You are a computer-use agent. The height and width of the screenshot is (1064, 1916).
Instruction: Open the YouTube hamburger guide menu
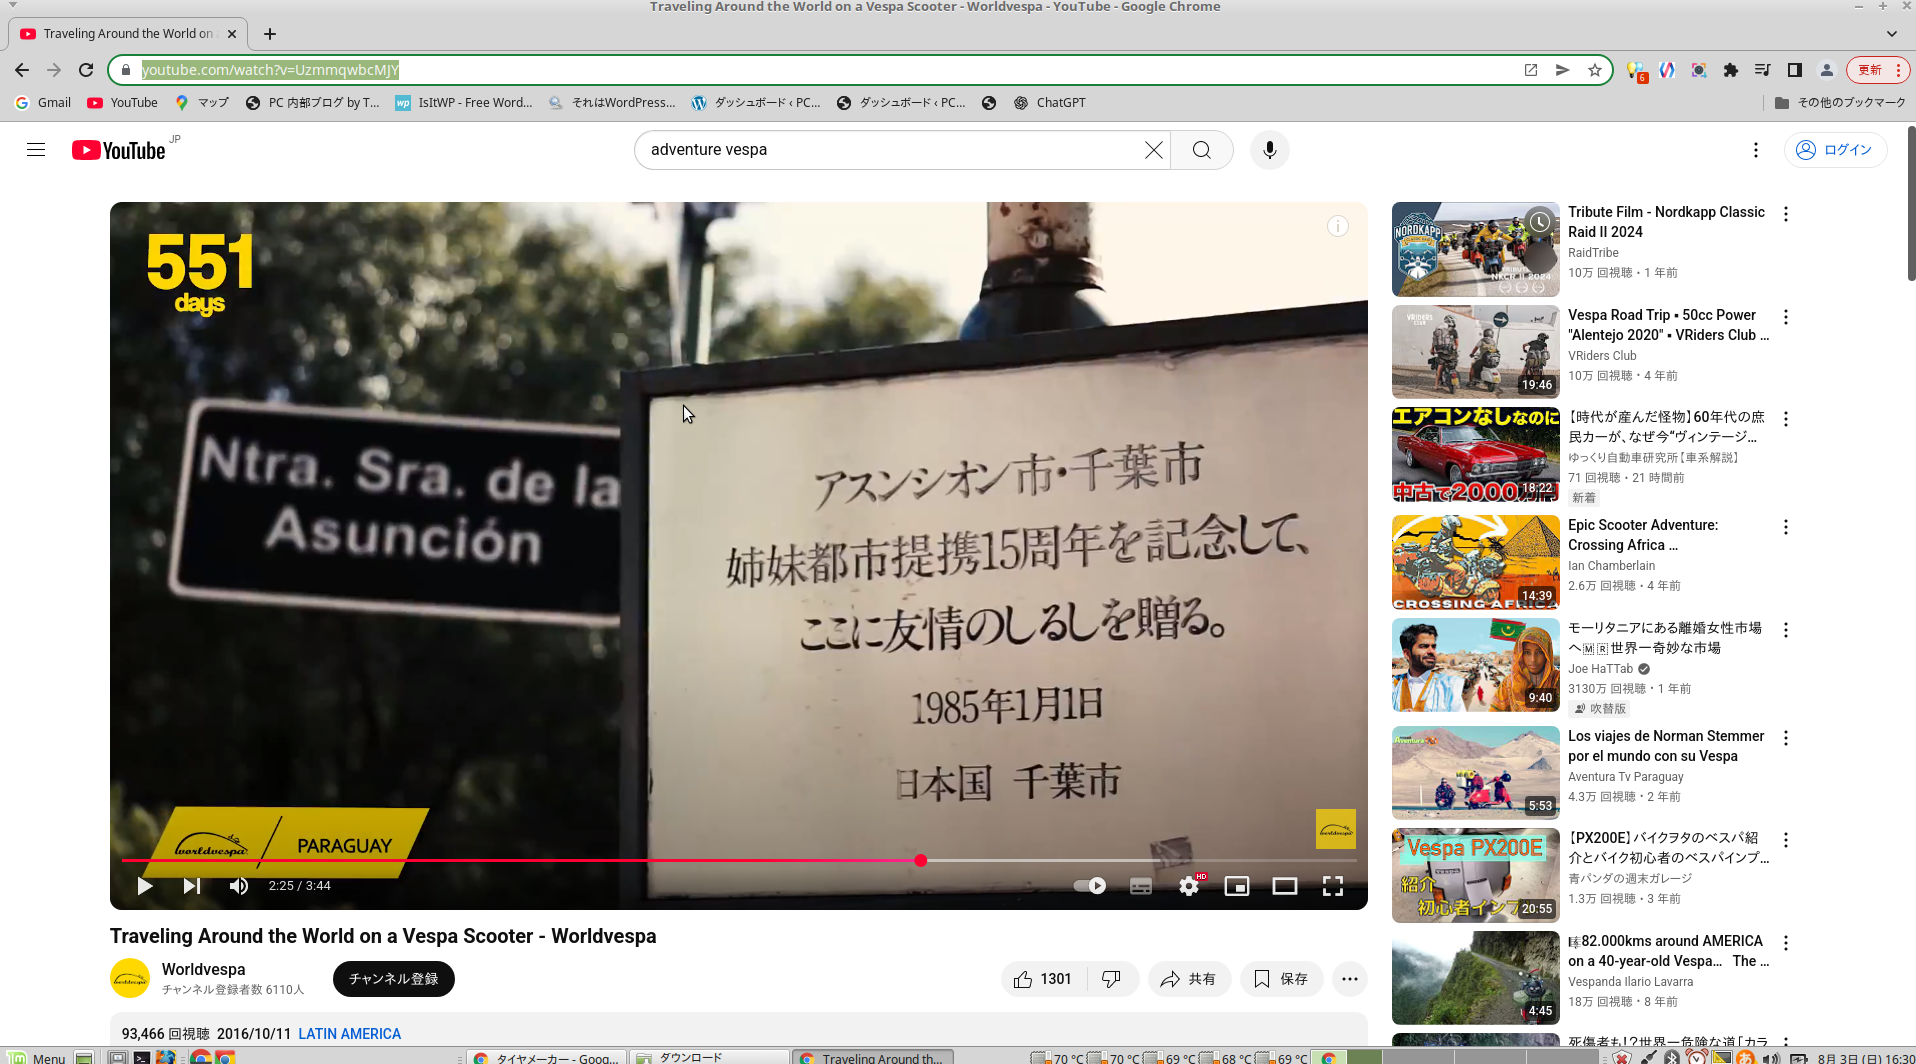pyautogui.click(x=36, y=150)
